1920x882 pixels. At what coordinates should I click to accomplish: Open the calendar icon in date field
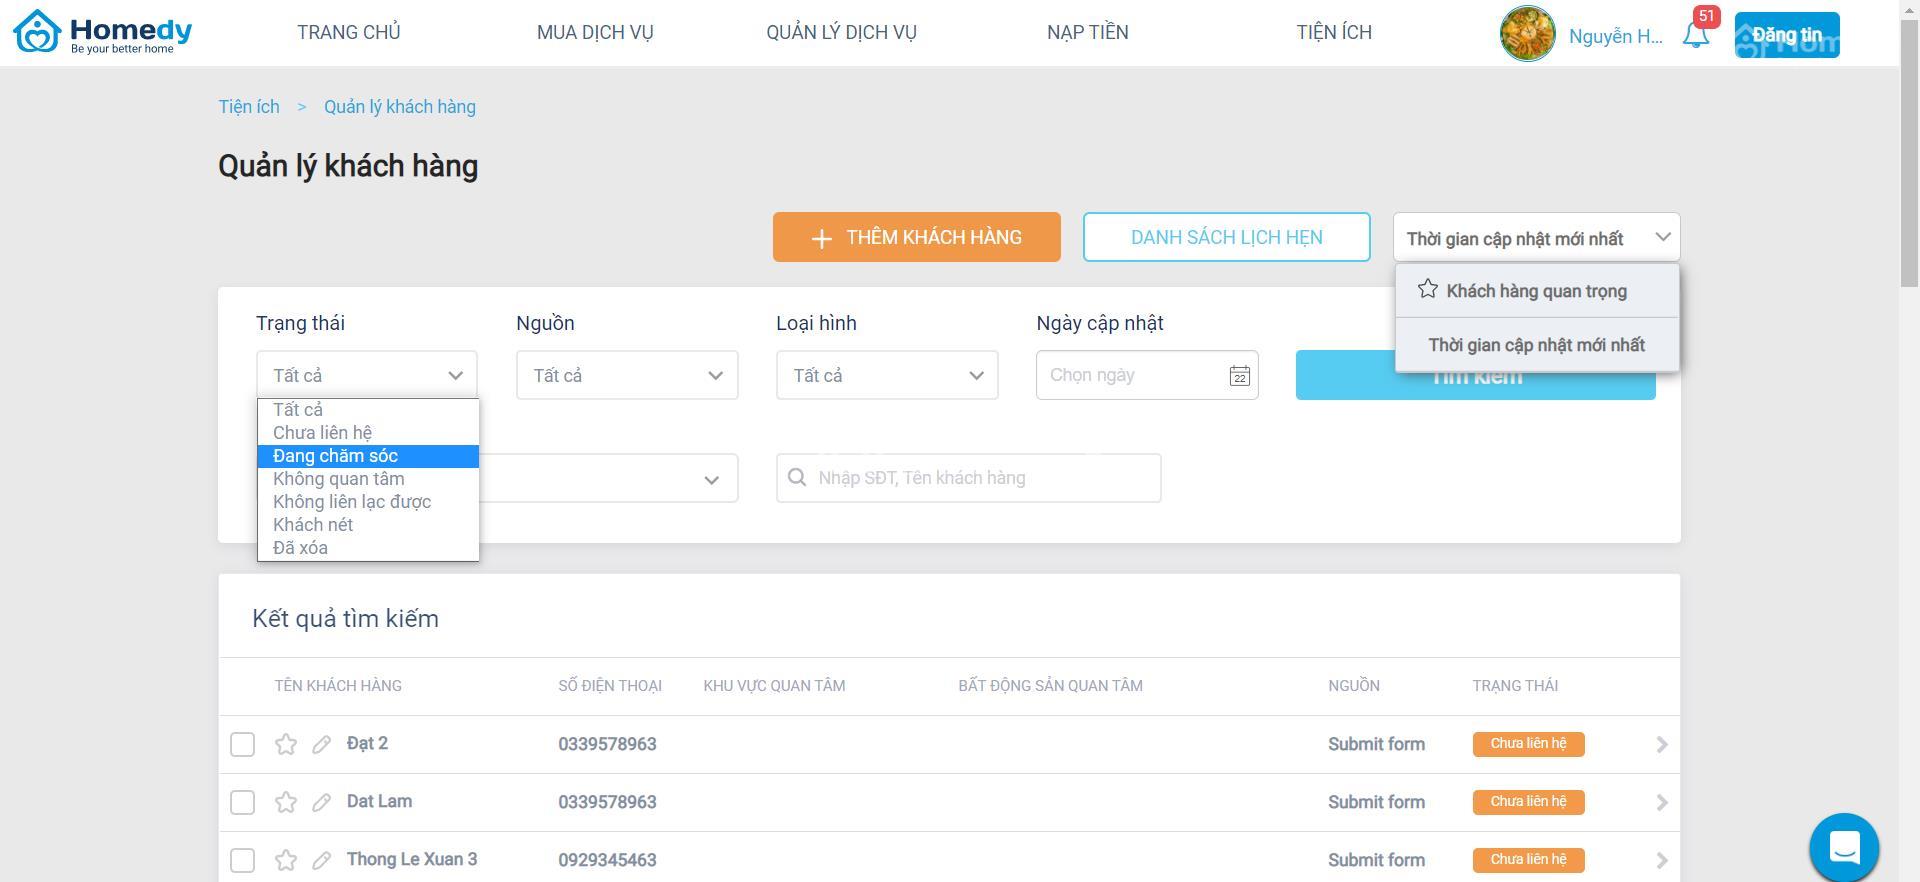1239,376
